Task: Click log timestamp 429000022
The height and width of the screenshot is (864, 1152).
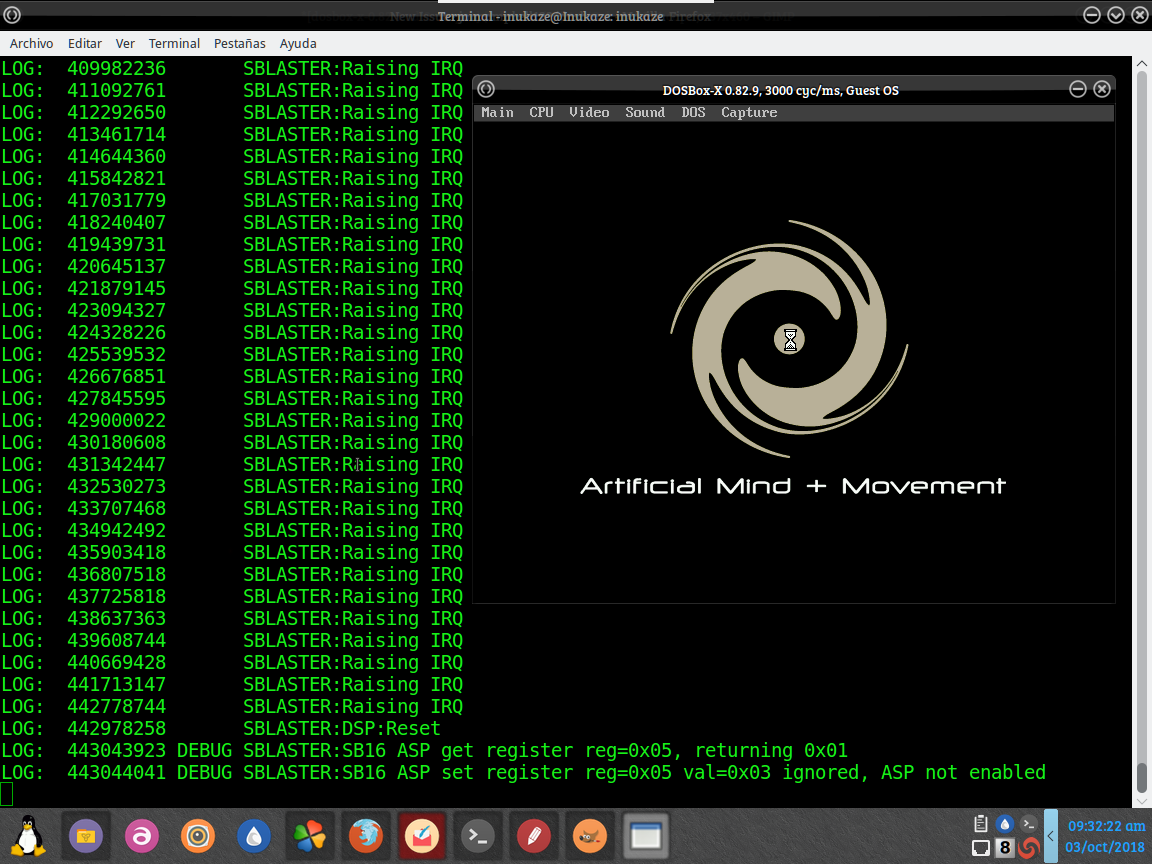Action: click(x=117, y=420)
